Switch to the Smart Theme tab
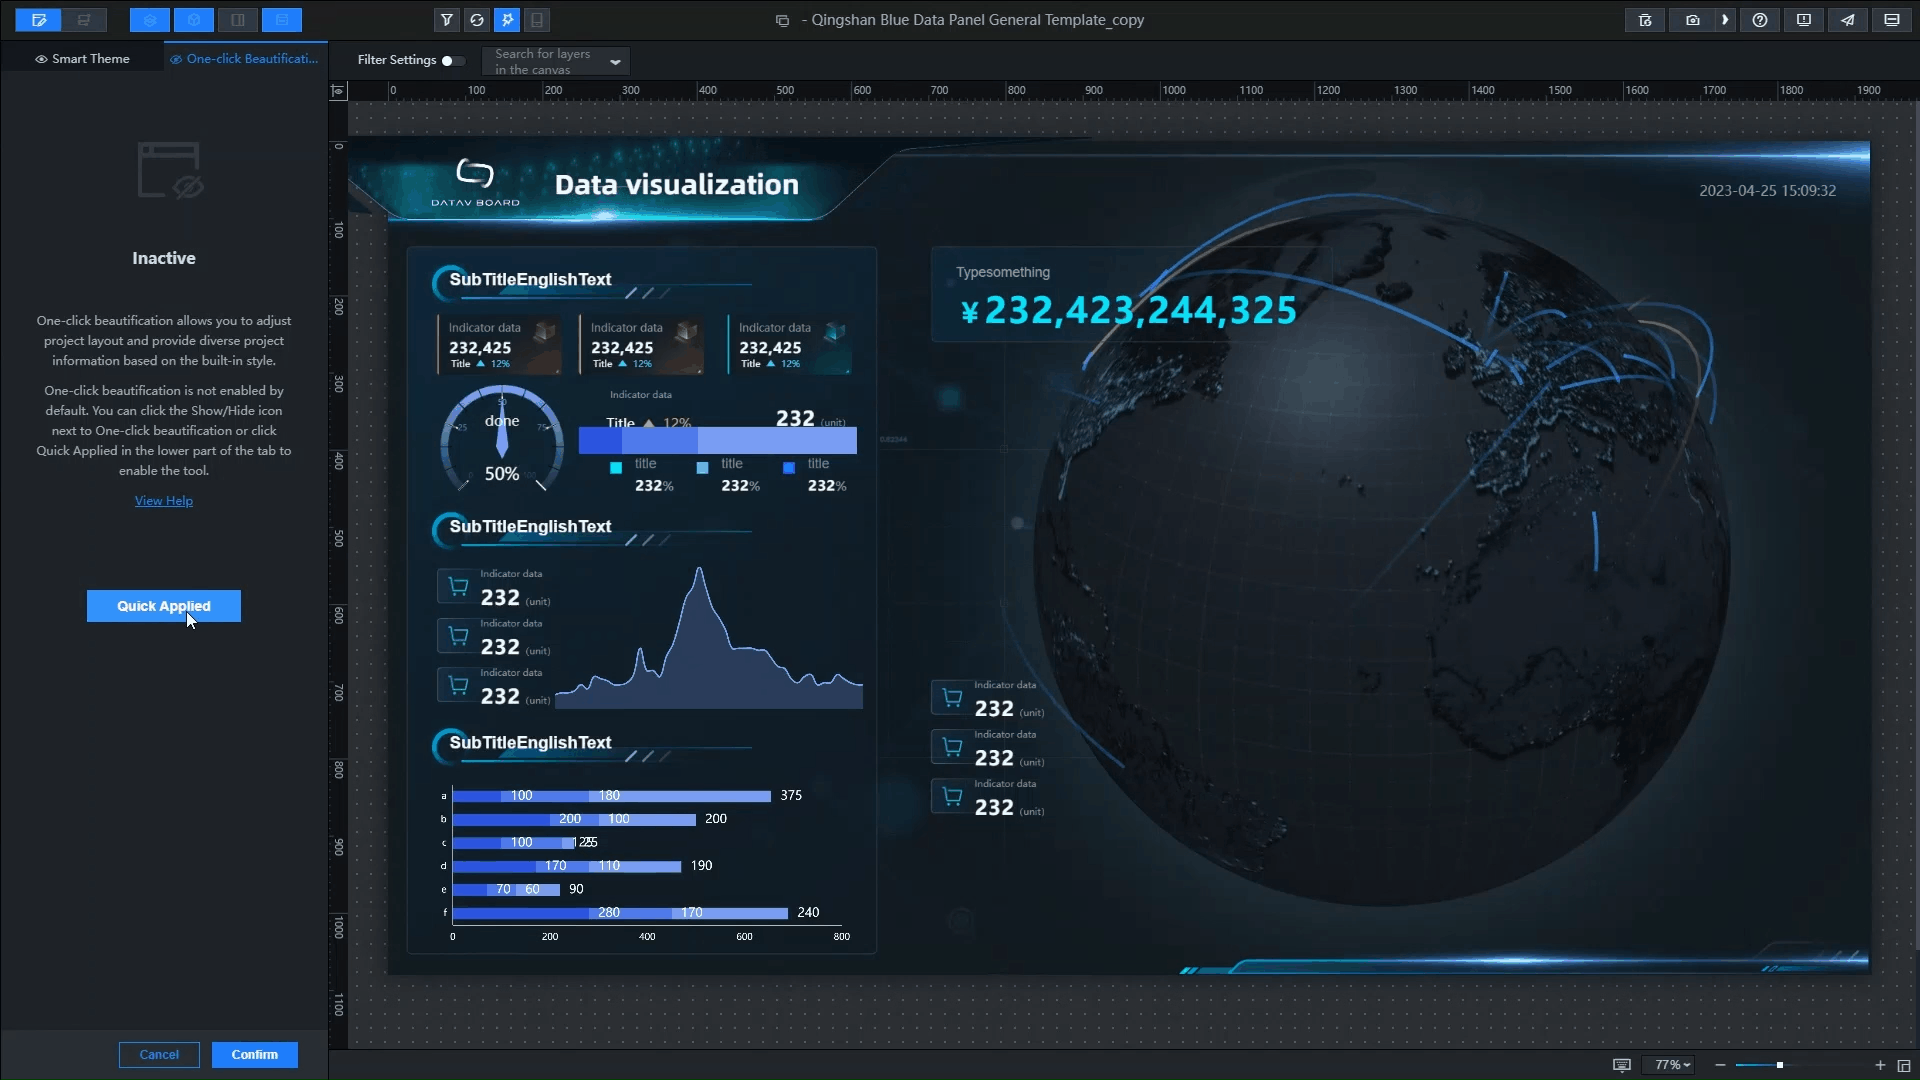Viewport: 1920px width, 1080px height. click(x=82, y=59)
